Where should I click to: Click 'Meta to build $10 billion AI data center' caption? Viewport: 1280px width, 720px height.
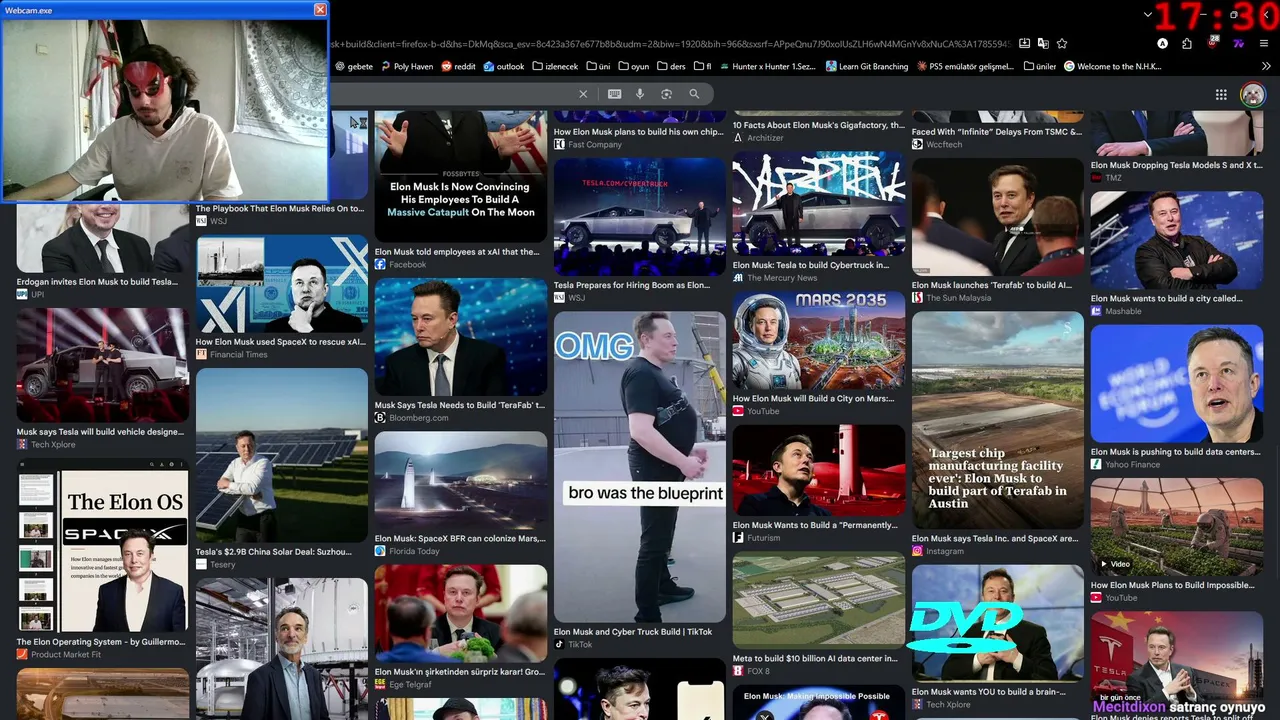coord(815,659)
